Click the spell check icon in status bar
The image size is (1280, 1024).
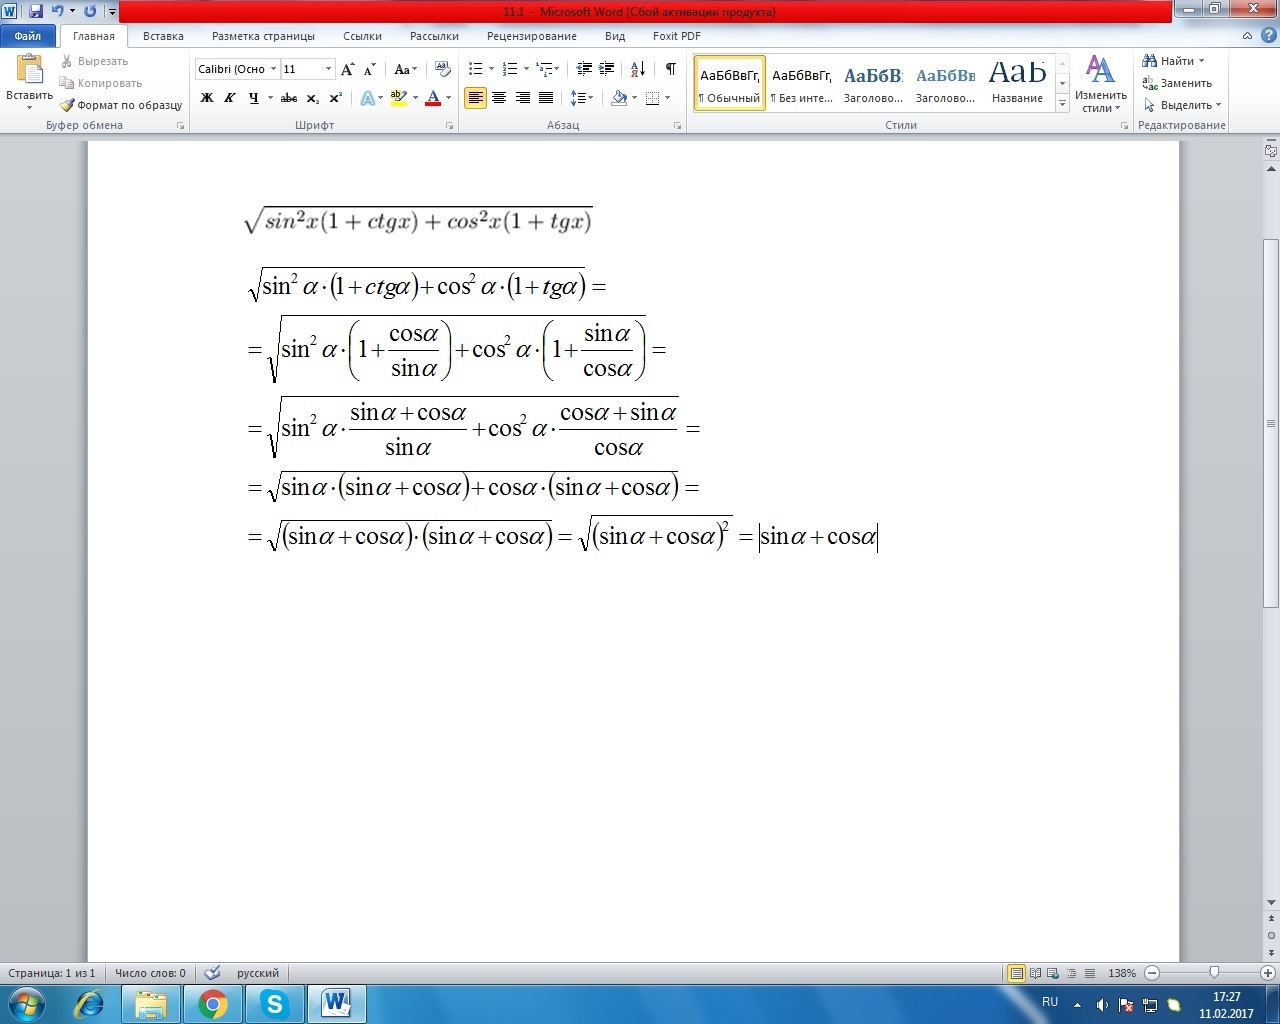tap(212, 973)
